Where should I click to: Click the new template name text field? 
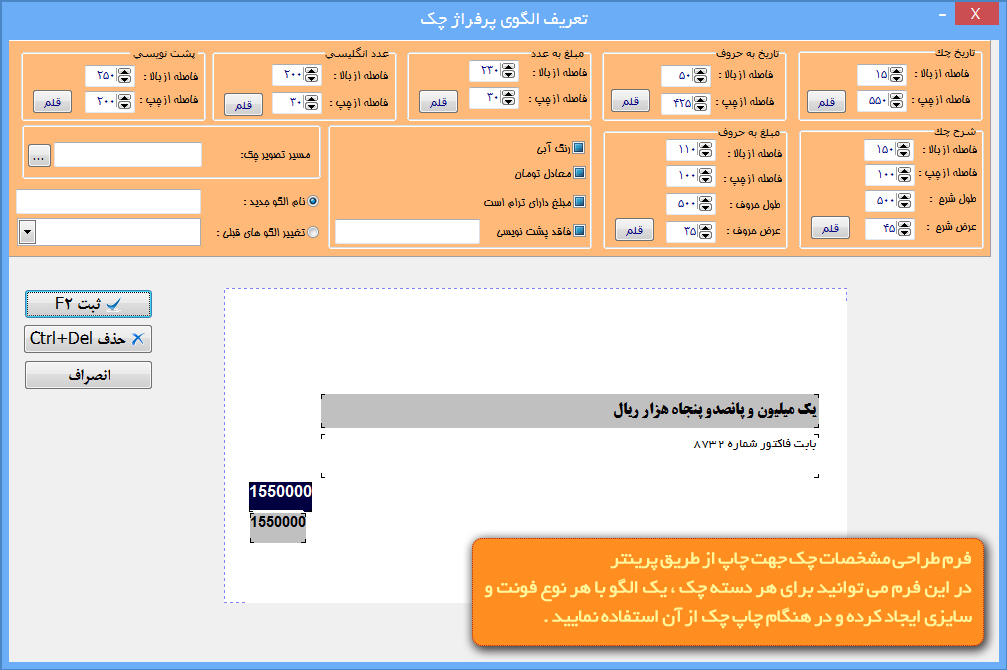[x=108, y=201]
